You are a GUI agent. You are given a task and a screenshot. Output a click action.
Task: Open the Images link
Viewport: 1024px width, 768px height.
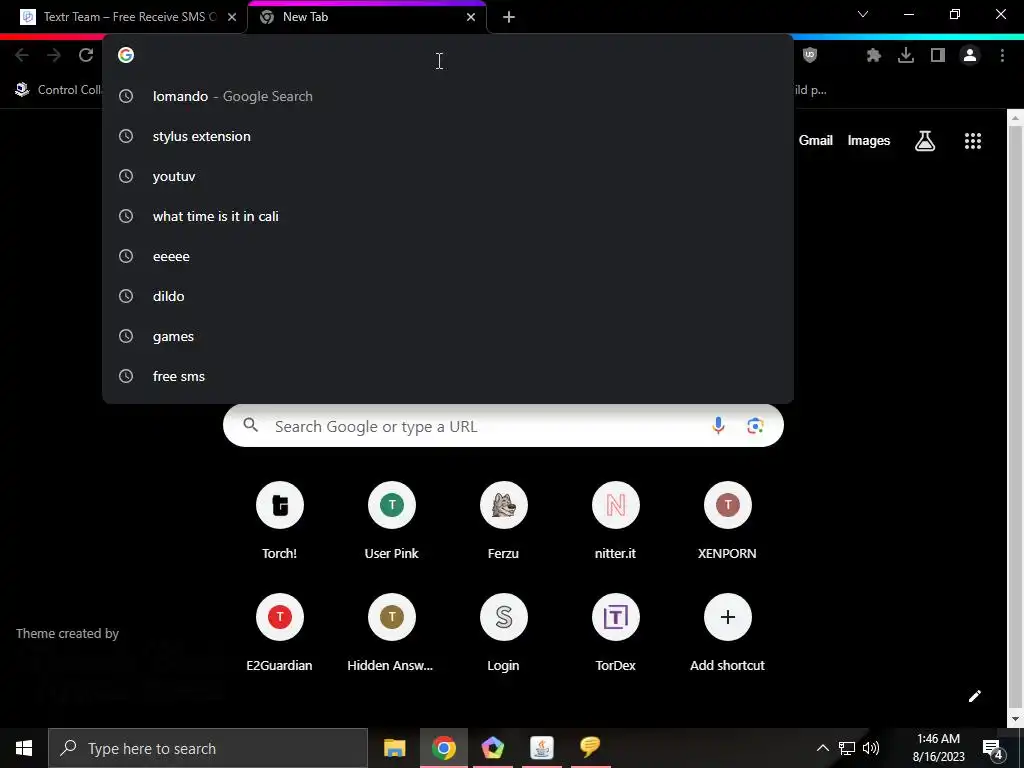[869, 140]
